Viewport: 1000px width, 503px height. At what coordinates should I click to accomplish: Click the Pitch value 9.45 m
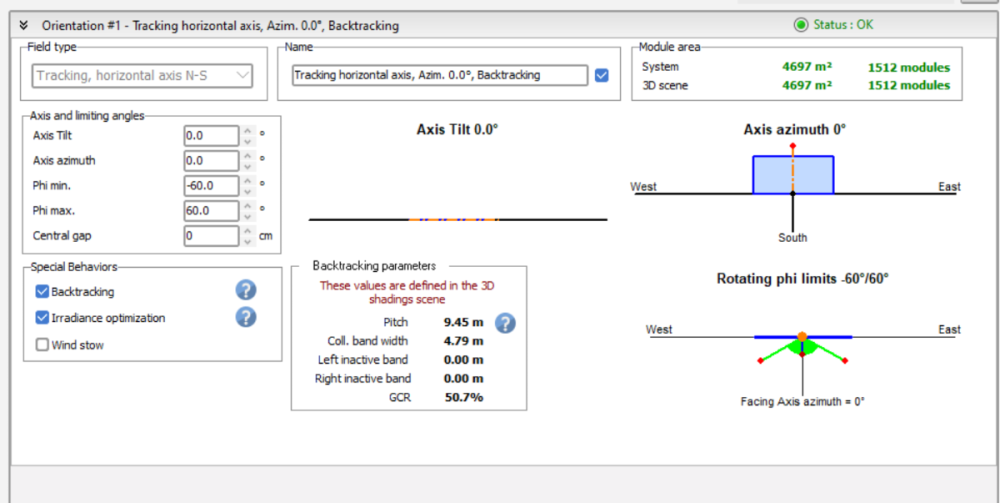coord(464,322)
